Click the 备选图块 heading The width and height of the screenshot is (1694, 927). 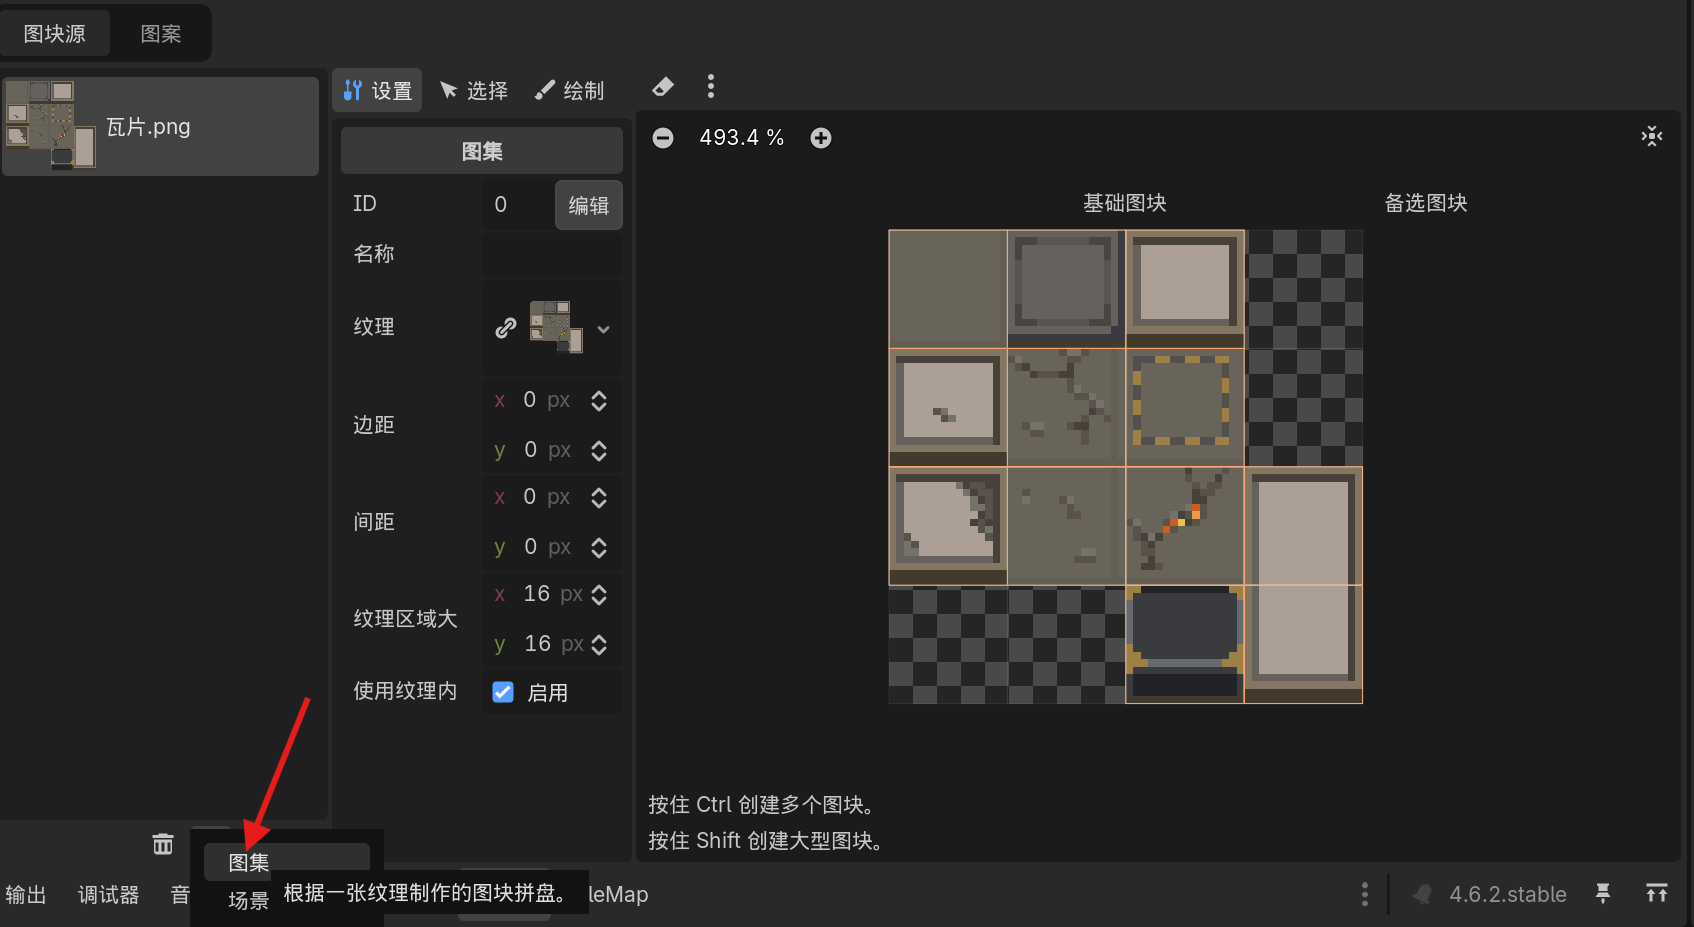tap(1426, 203)
